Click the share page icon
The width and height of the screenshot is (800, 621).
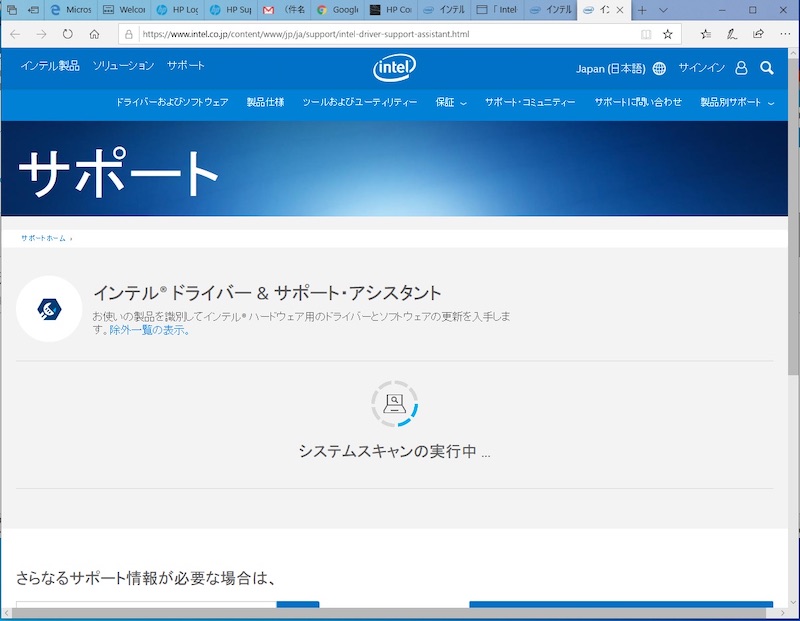point(758,34)
